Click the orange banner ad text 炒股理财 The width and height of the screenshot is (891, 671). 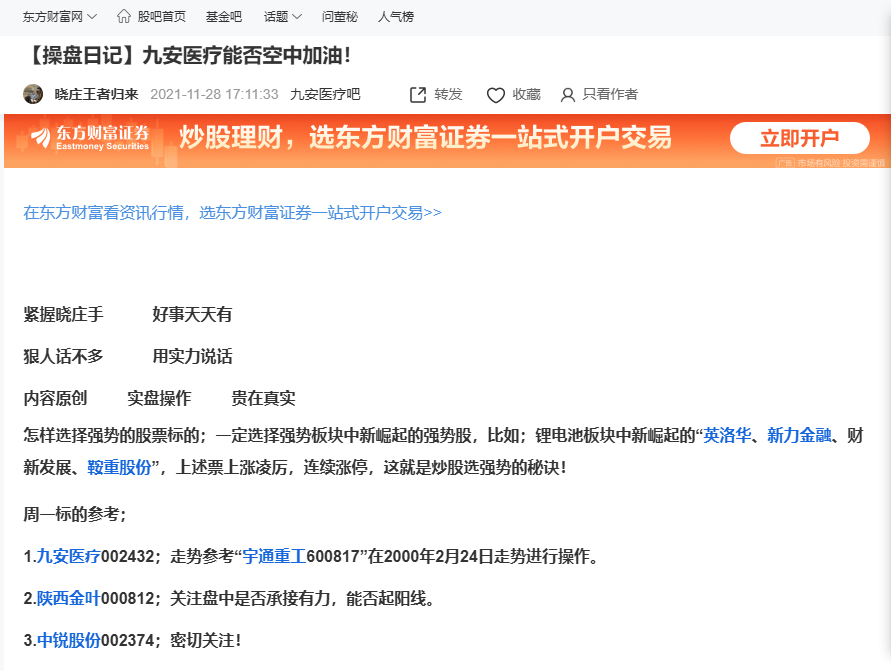(x=231, y=138)
